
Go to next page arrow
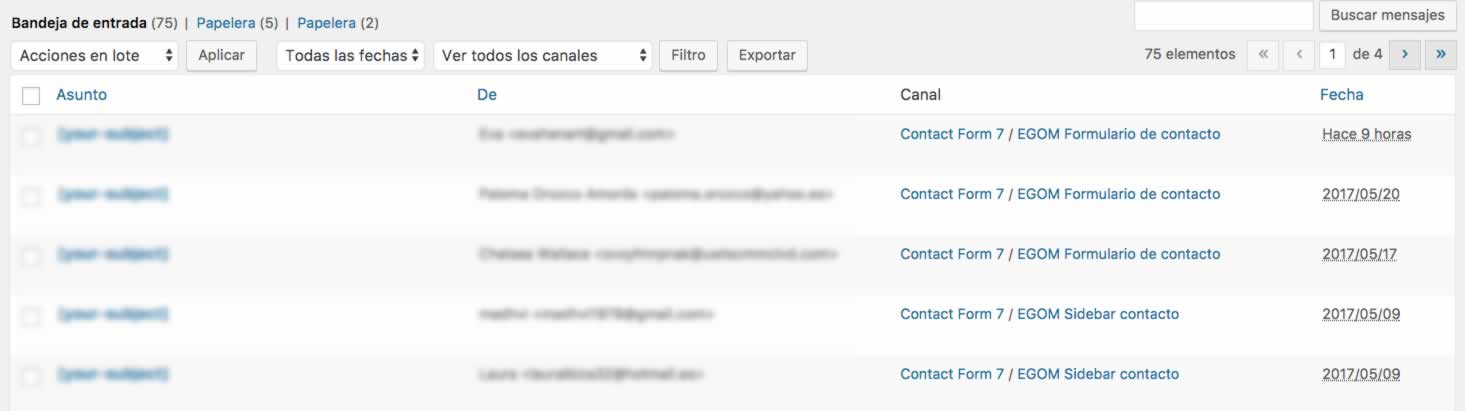tap(1405, 55)
